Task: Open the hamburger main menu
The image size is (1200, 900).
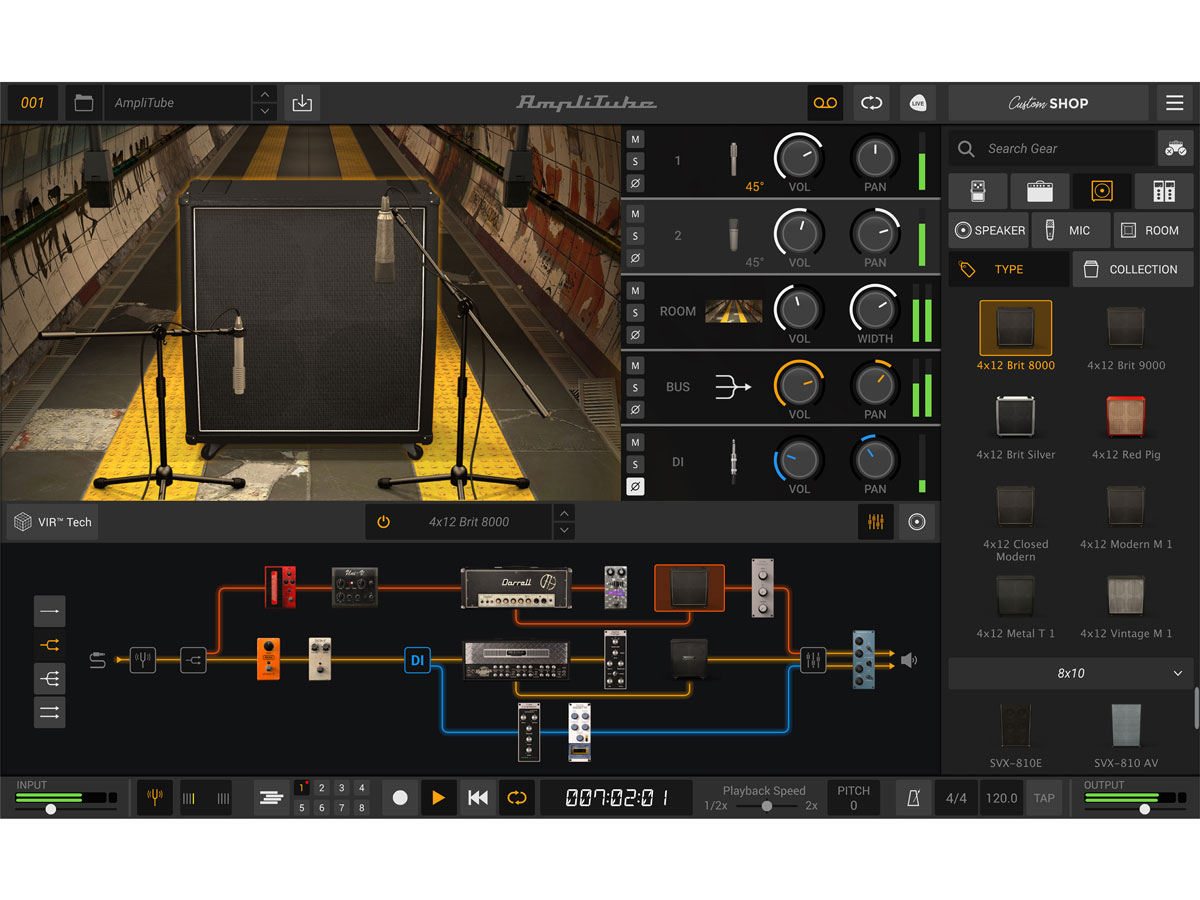Action: click(1175, 103)
